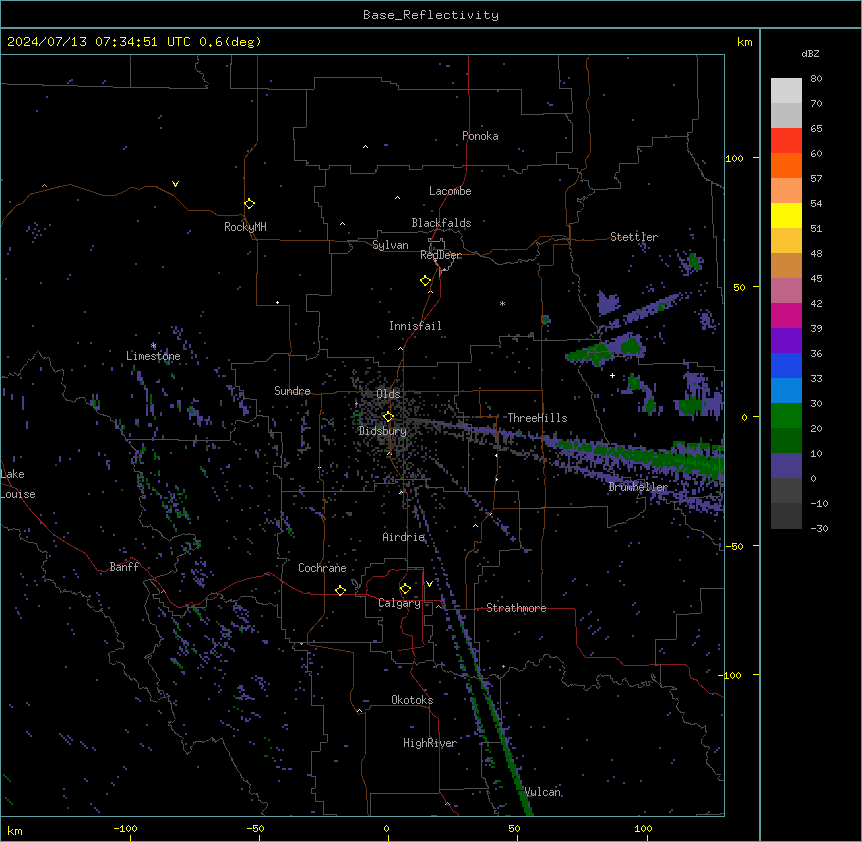Image resolution: width=862 pixels, height=842 pixels.
Task: Select the orange 57-60 dBZ legend swatch
Action: tap(786, 165)
